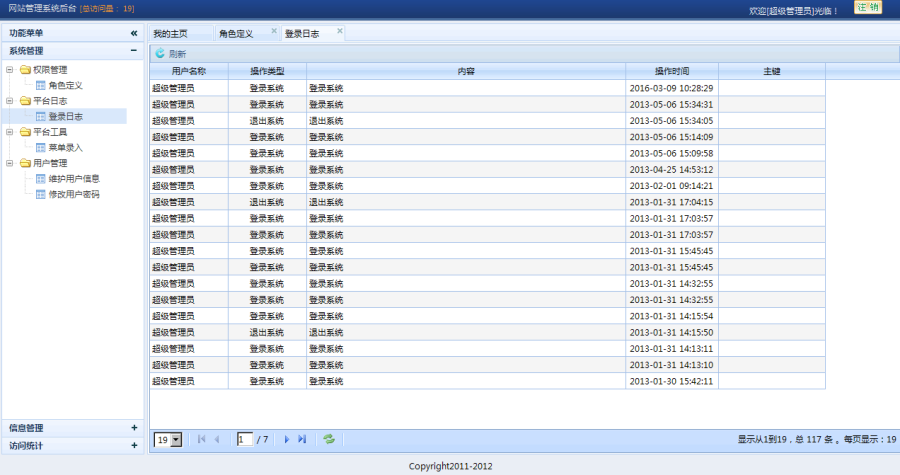
Task: Collapse the 平台日志 tree node
Action: (9, 100)
